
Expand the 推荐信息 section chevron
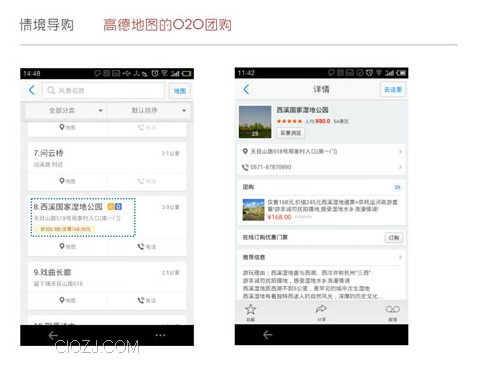(x=400, y=257)
